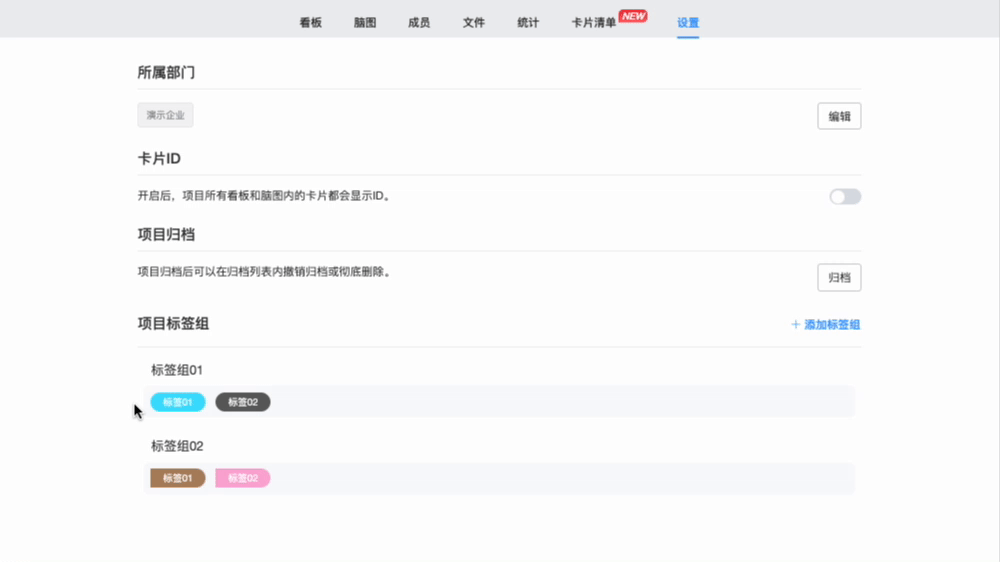Select the pink 标签02 tag in 标签组02

[x=243, y=478]
